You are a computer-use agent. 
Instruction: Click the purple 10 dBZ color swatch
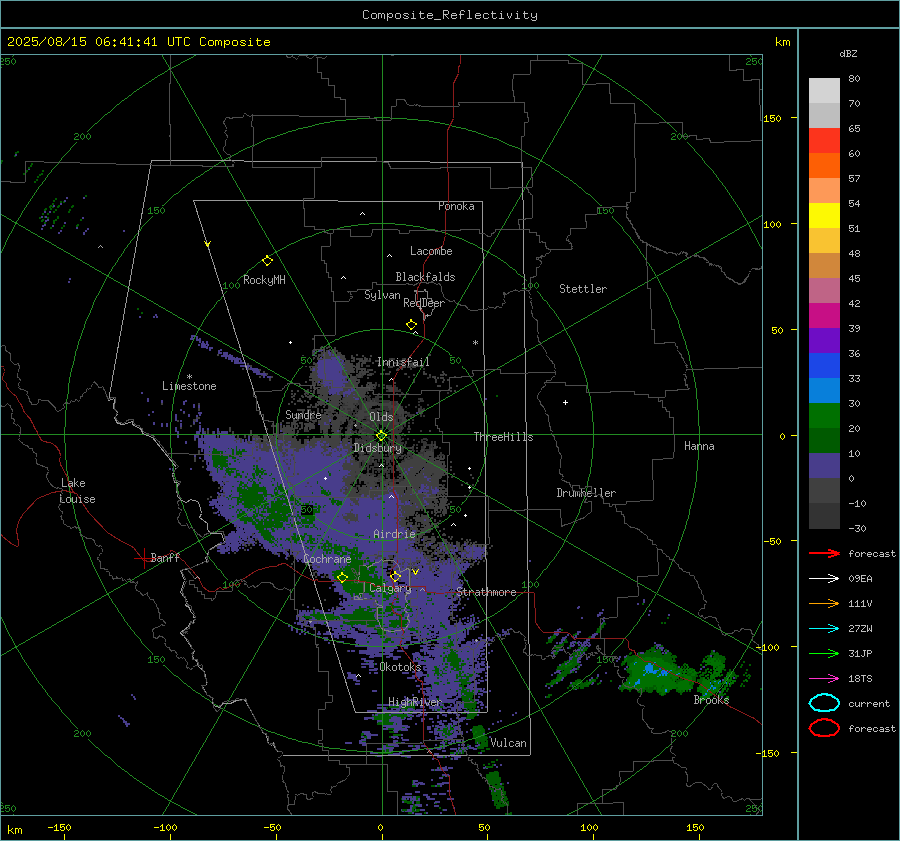pos(824,465)
